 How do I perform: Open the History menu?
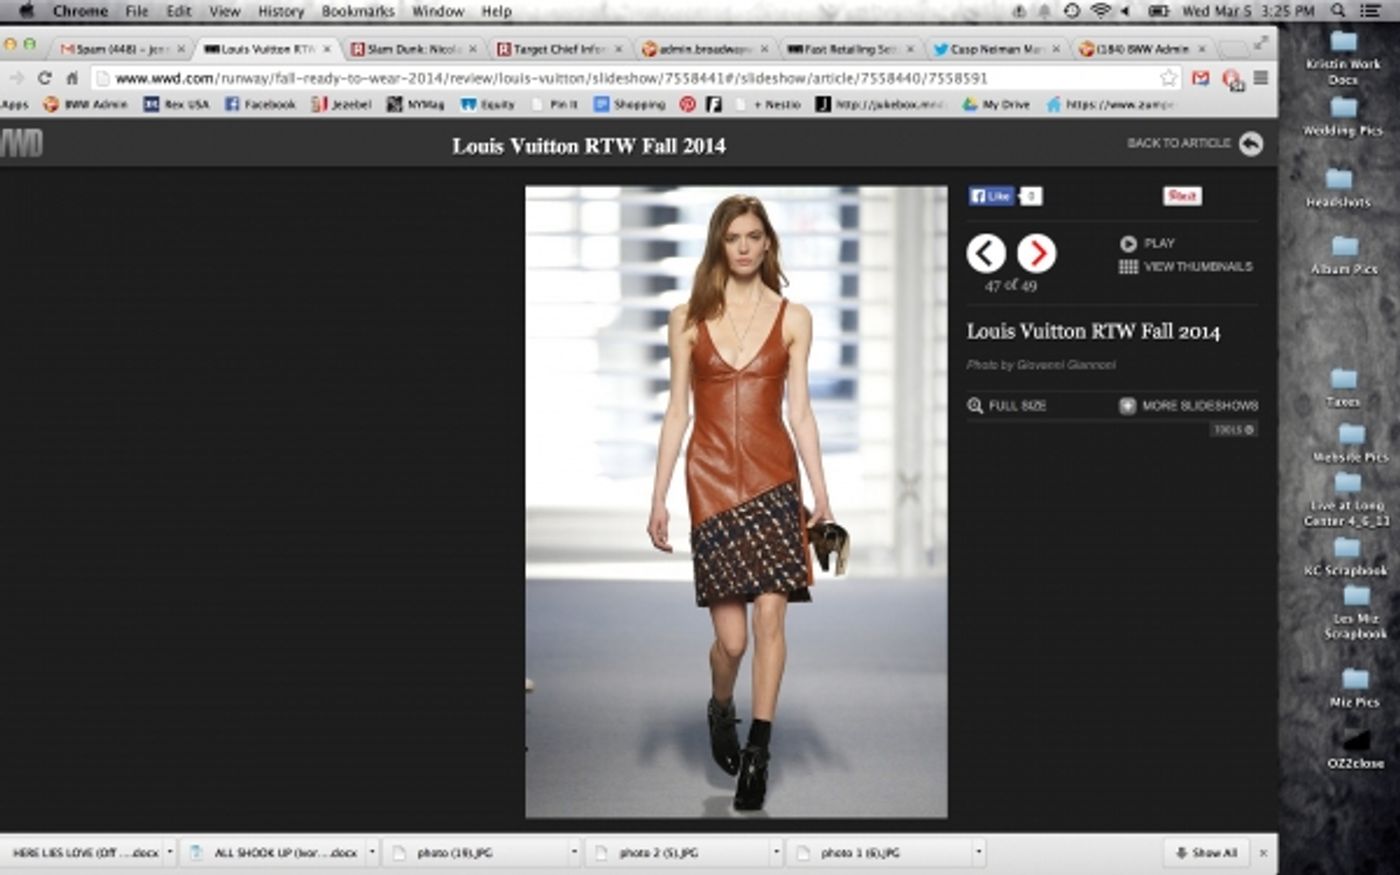[x=280, y=11]
